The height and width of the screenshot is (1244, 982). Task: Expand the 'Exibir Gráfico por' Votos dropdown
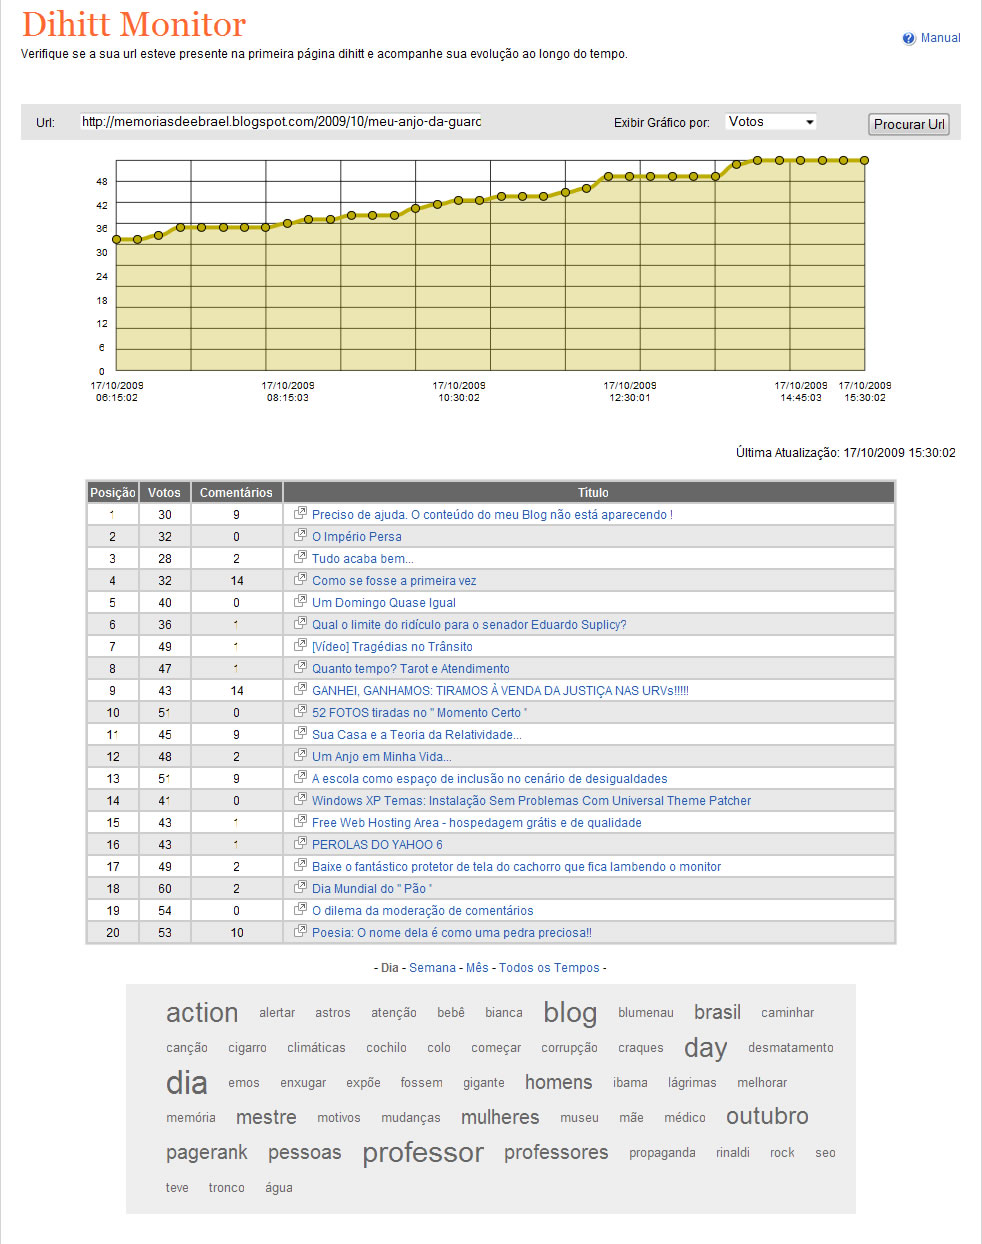pos(771,122)
